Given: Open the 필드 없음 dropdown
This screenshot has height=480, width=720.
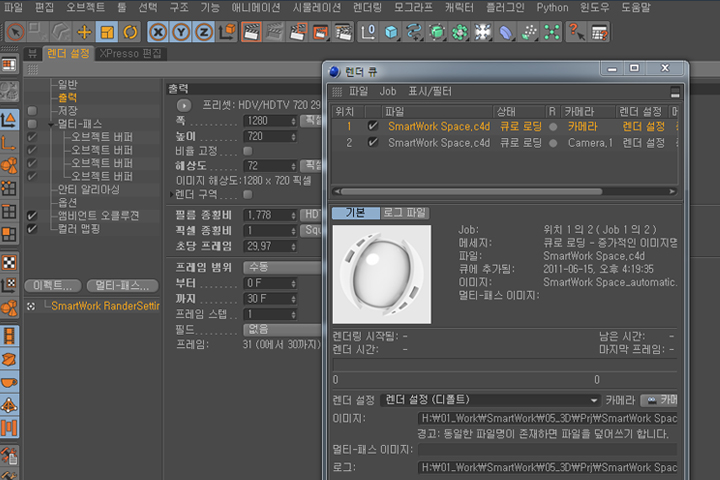Looking at the screenshot, I should (282, 329).
